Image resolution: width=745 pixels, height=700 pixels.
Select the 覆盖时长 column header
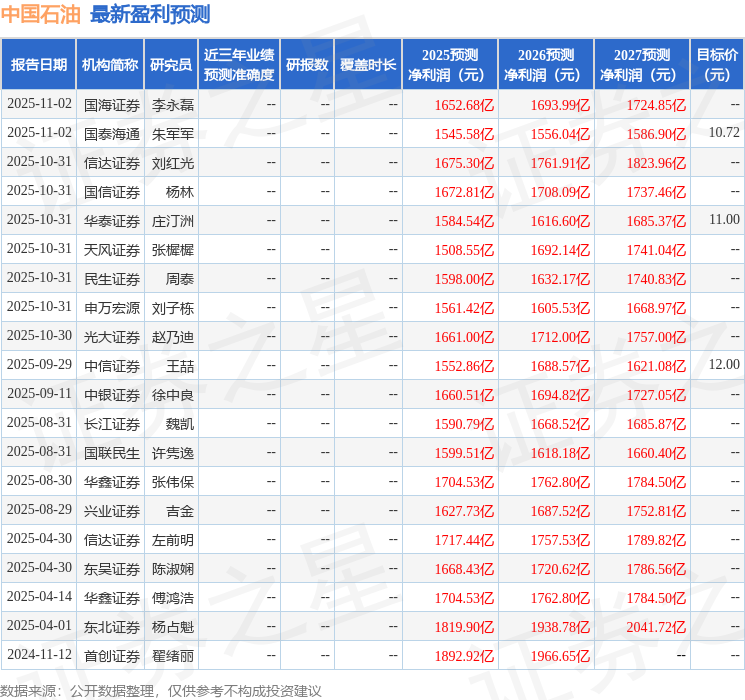coord(368,65)
